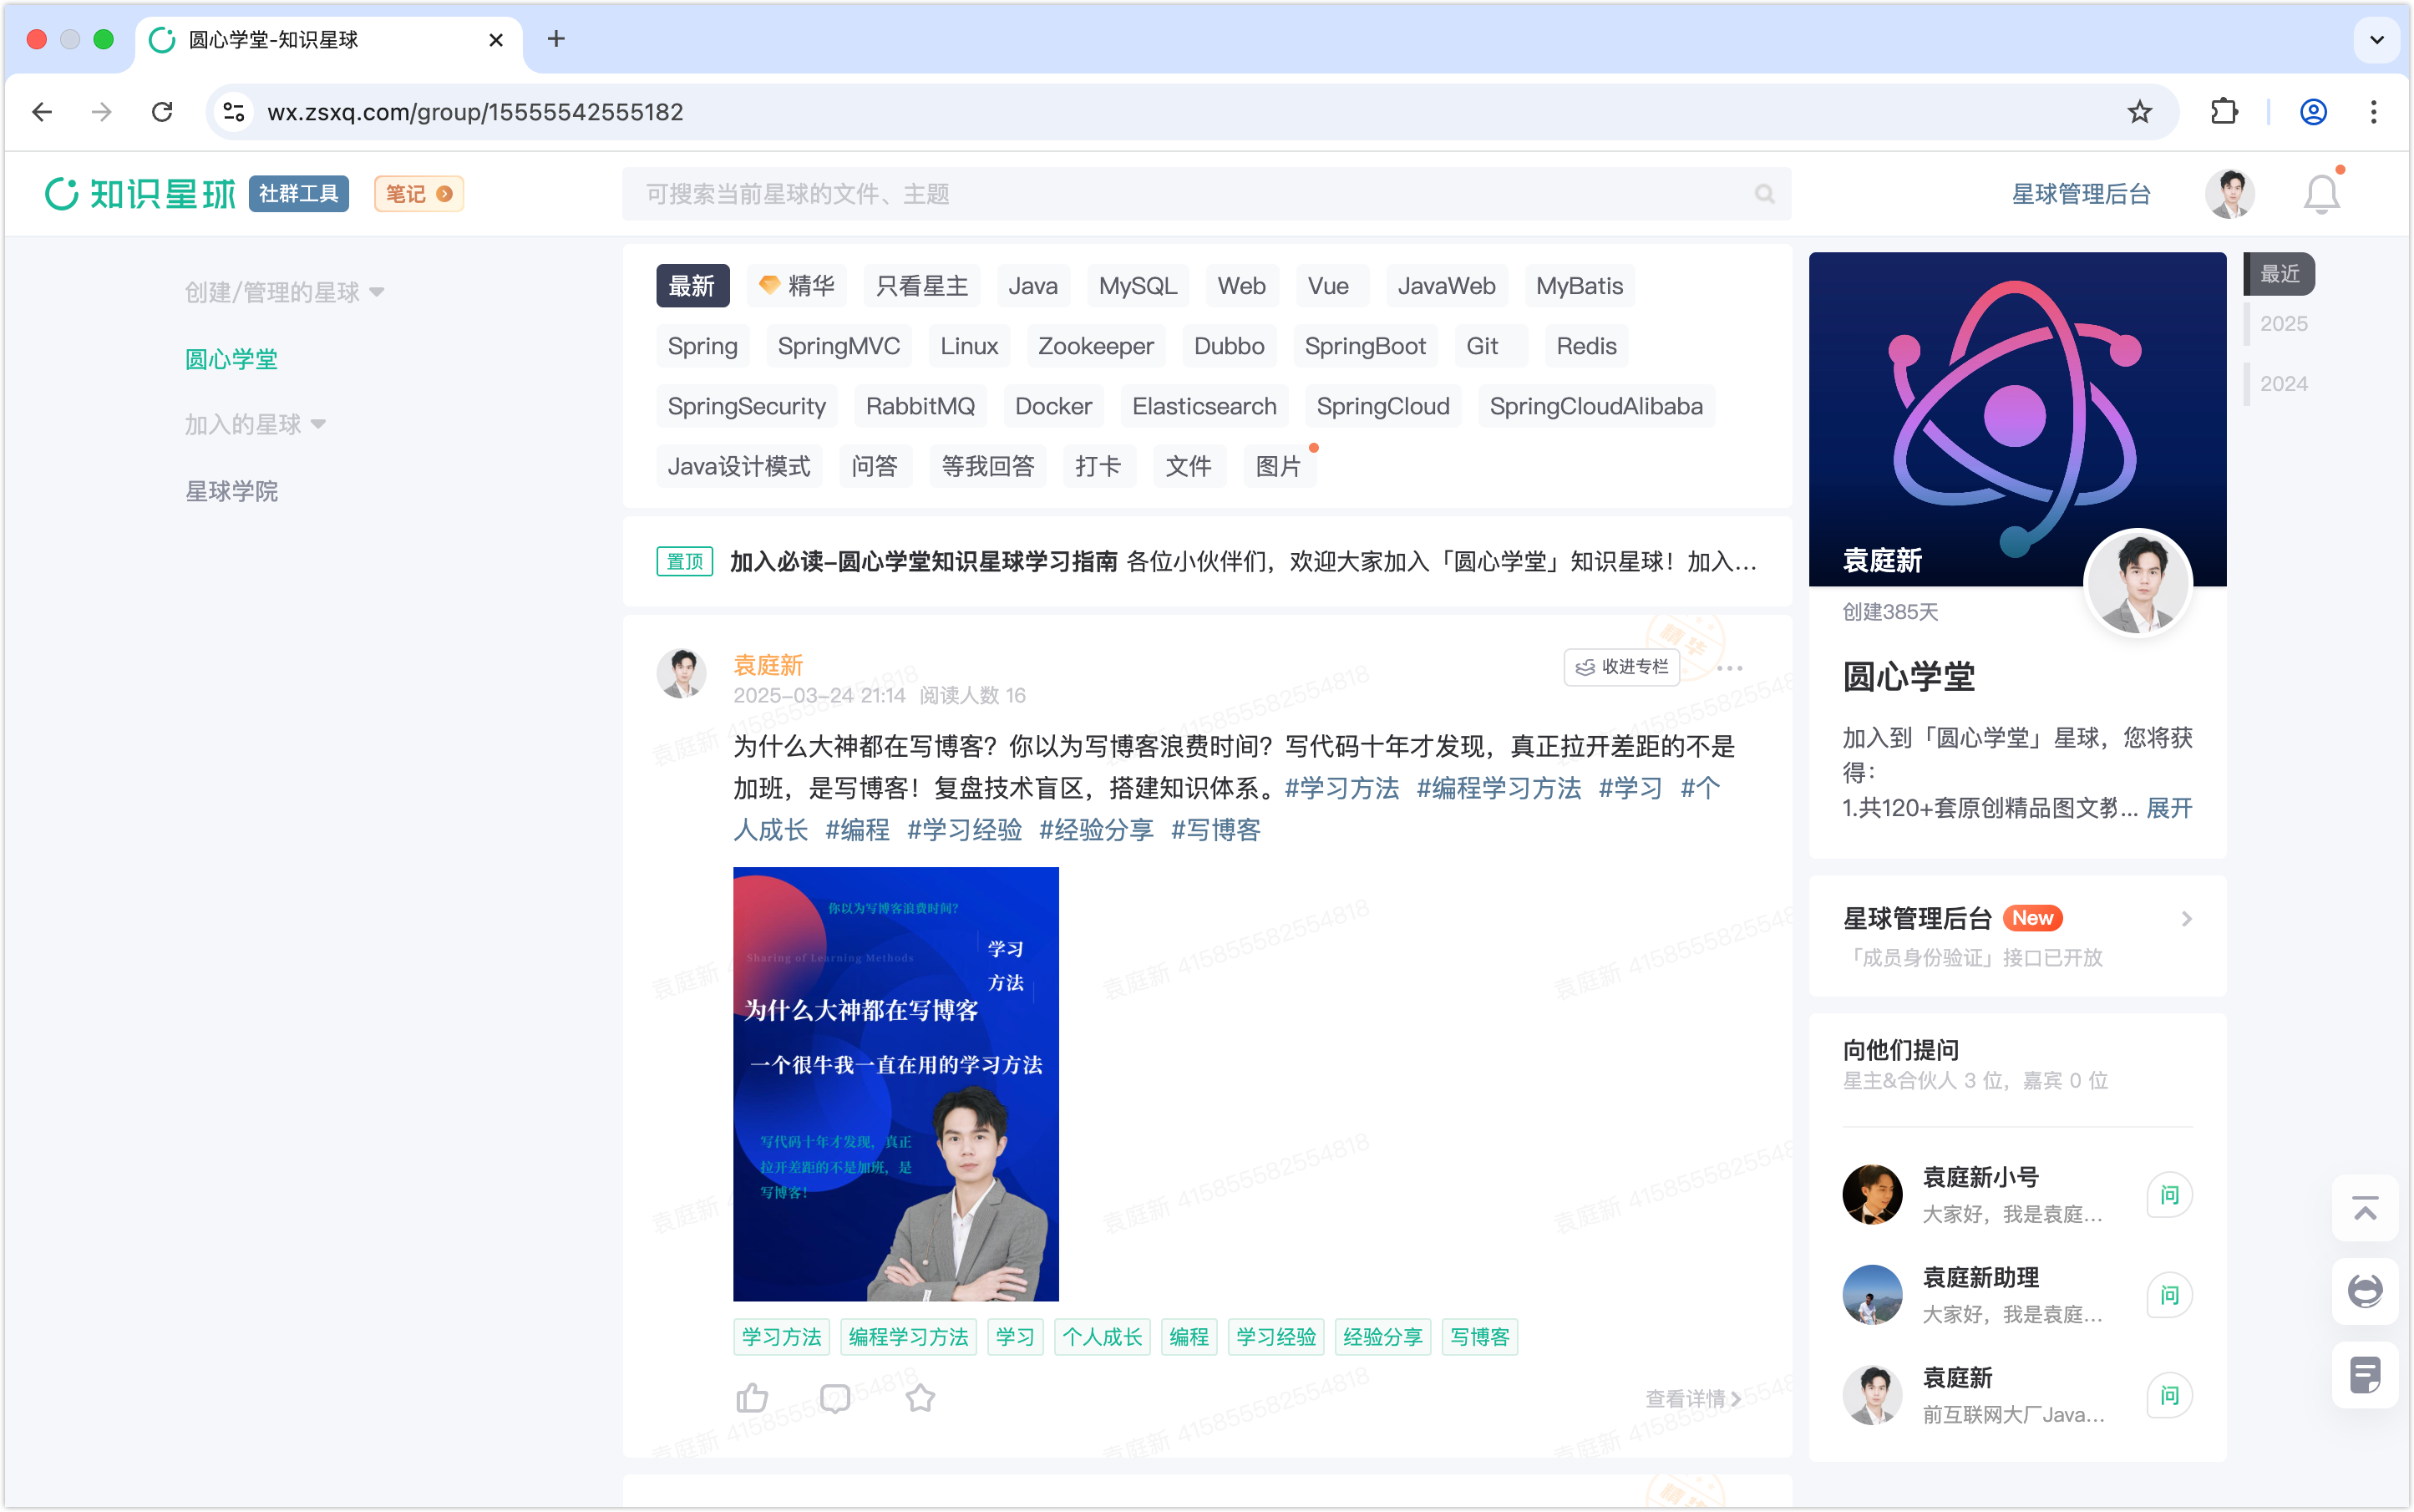The width and height of the screenshot is (2414, 1512).
Task: Toggle the 精华 filter
Action: pos(797,286)
